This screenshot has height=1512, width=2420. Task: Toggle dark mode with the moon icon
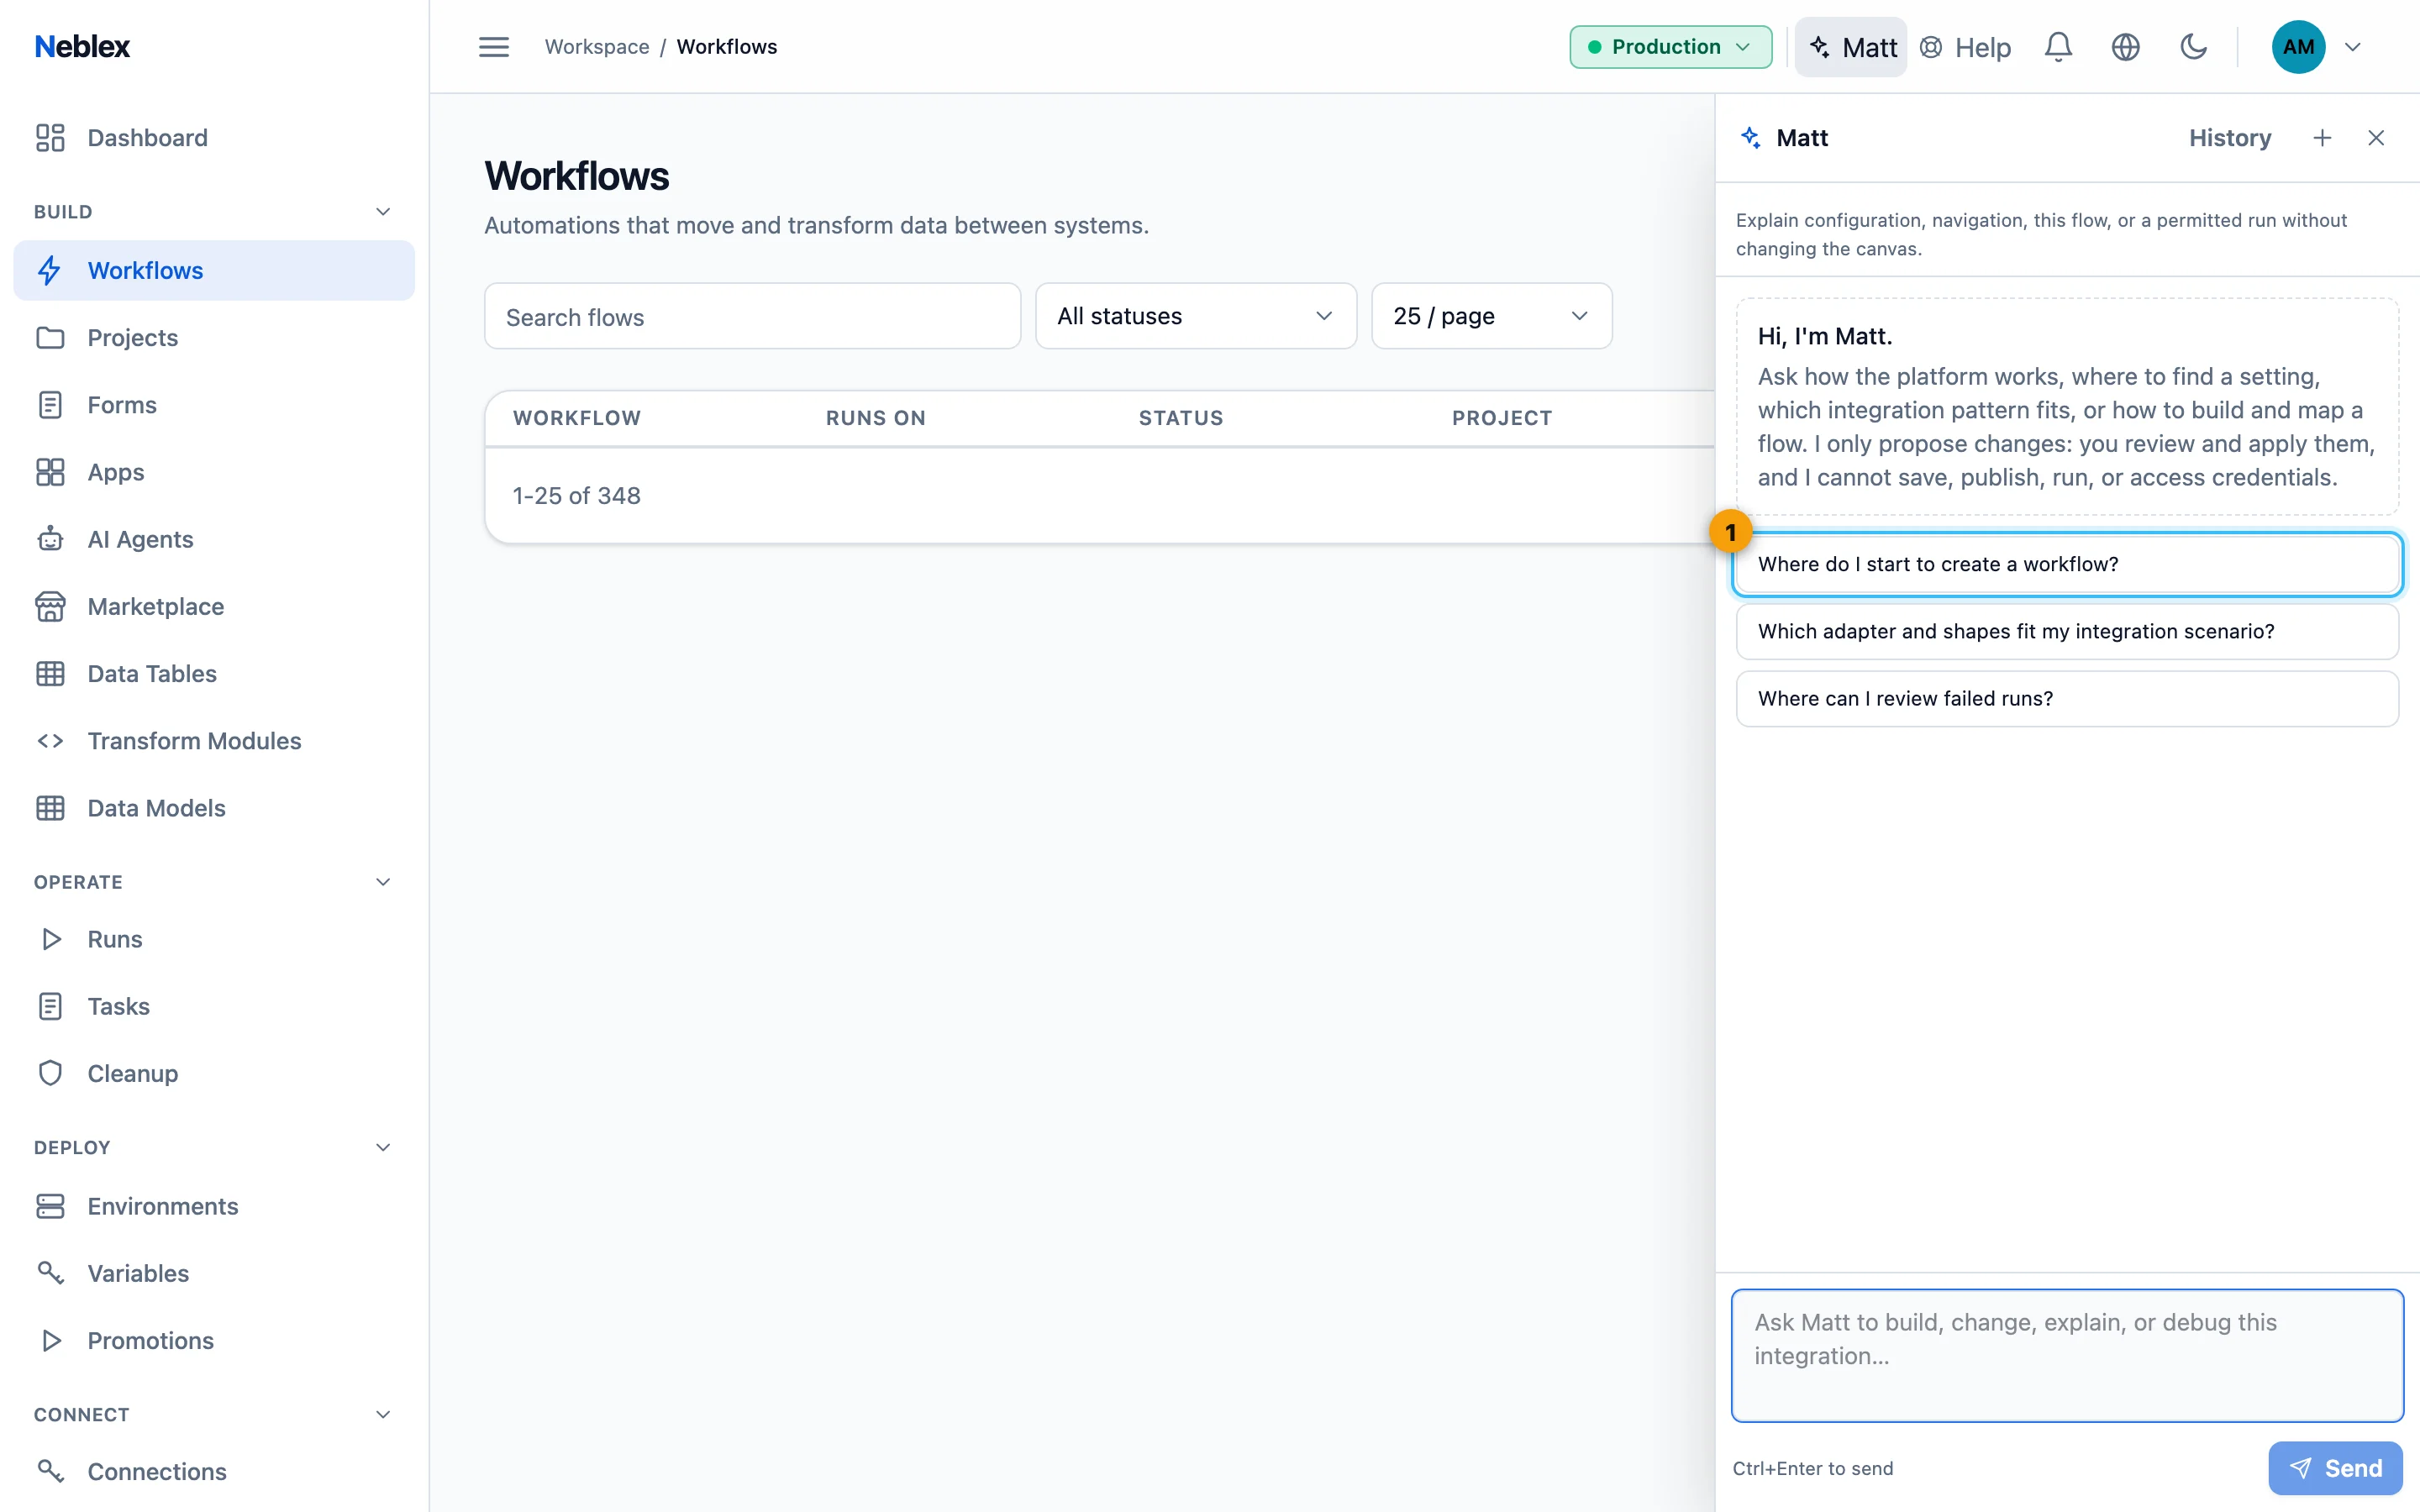click(x=2193, y=47)
